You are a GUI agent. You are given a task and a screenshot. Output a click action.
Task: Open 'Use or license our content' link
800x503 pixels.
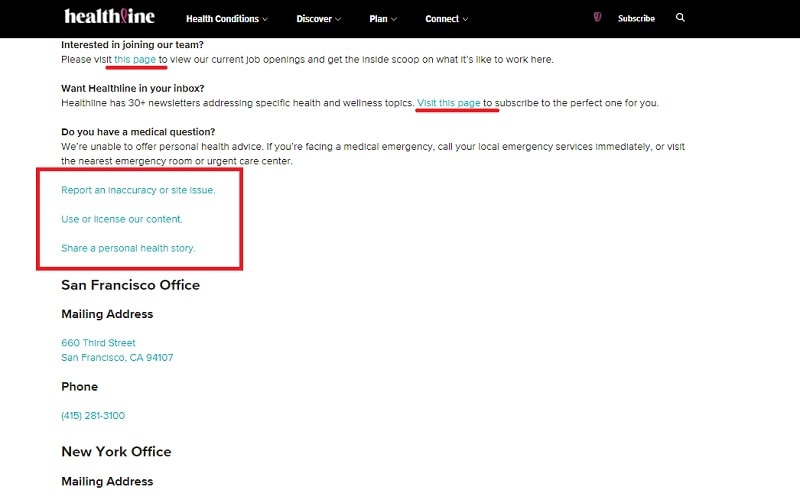(x=121, y=219)
